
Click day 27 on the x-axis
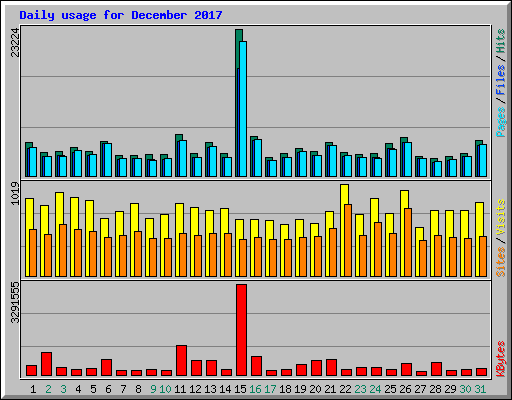click(420, 389)
